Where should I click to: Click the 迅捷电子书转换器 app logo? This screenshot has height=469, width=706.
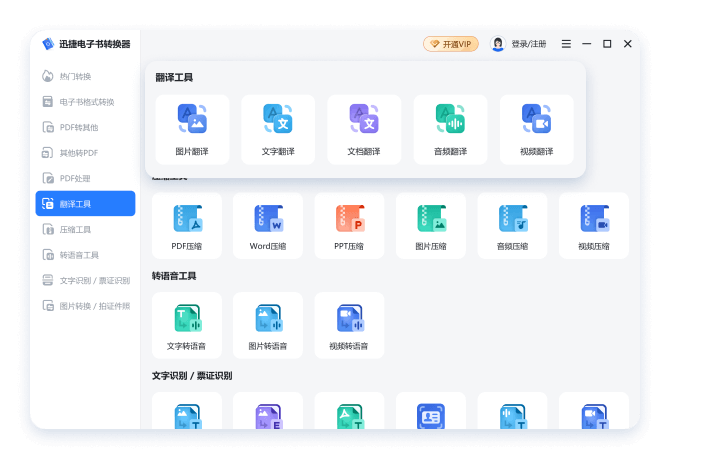(x=48, y=44)
